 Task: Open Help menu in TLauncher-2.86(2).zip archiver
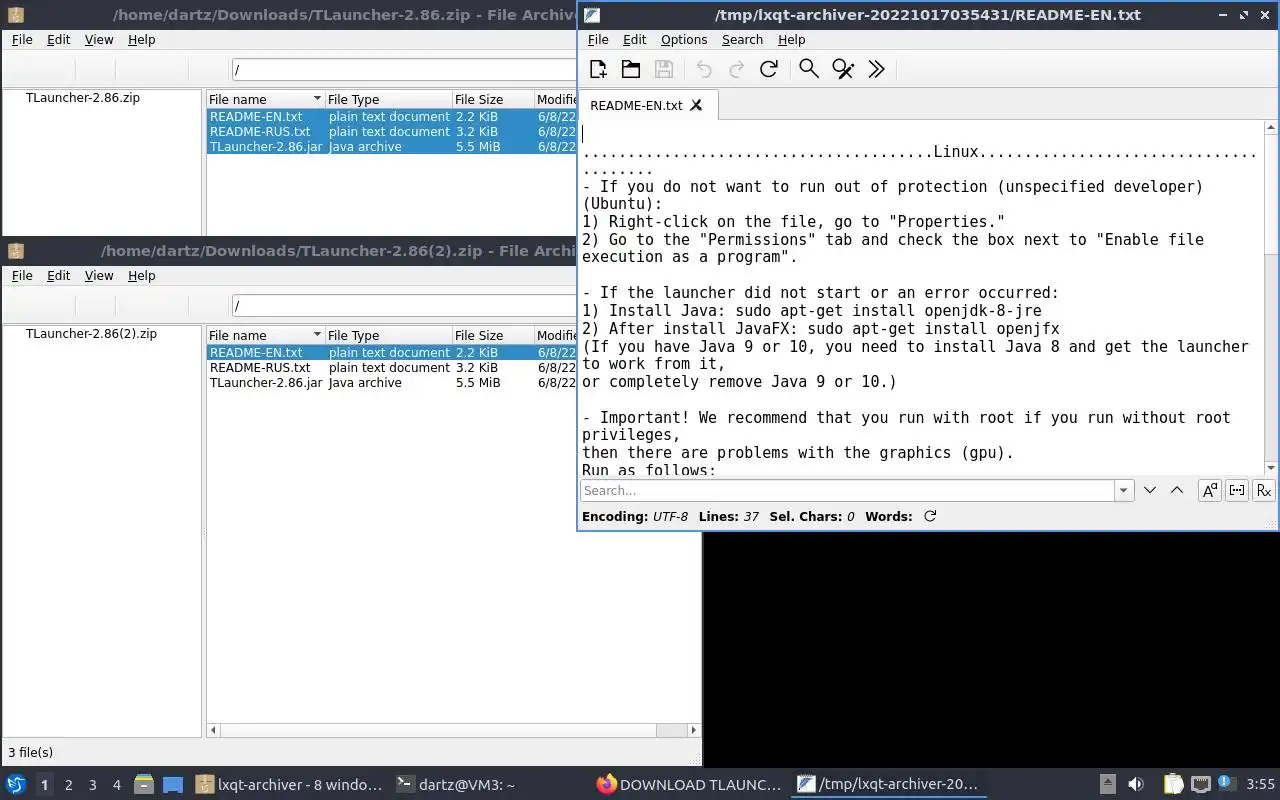click(142, 276)
